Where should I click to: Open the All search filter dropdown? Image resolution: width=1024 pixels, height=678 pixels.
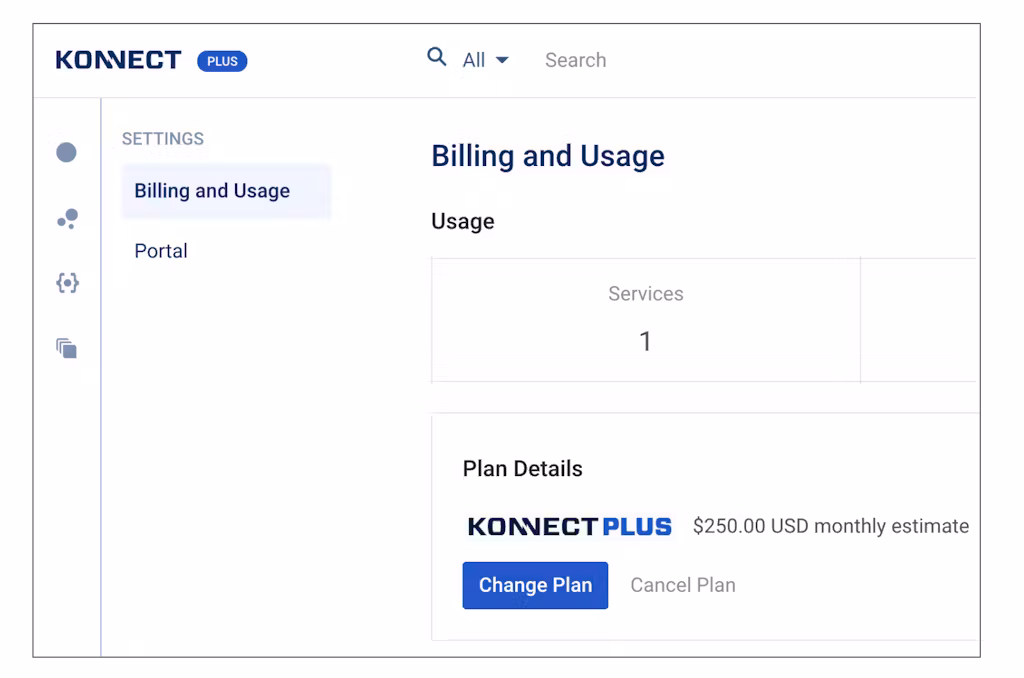click(x=485, y=60)
